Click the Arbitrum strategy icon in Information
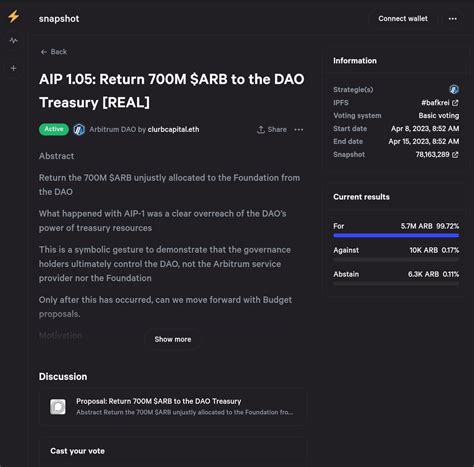Image resolution: width=474 pixels, height=467 pixels. click(x=454, y=89)
